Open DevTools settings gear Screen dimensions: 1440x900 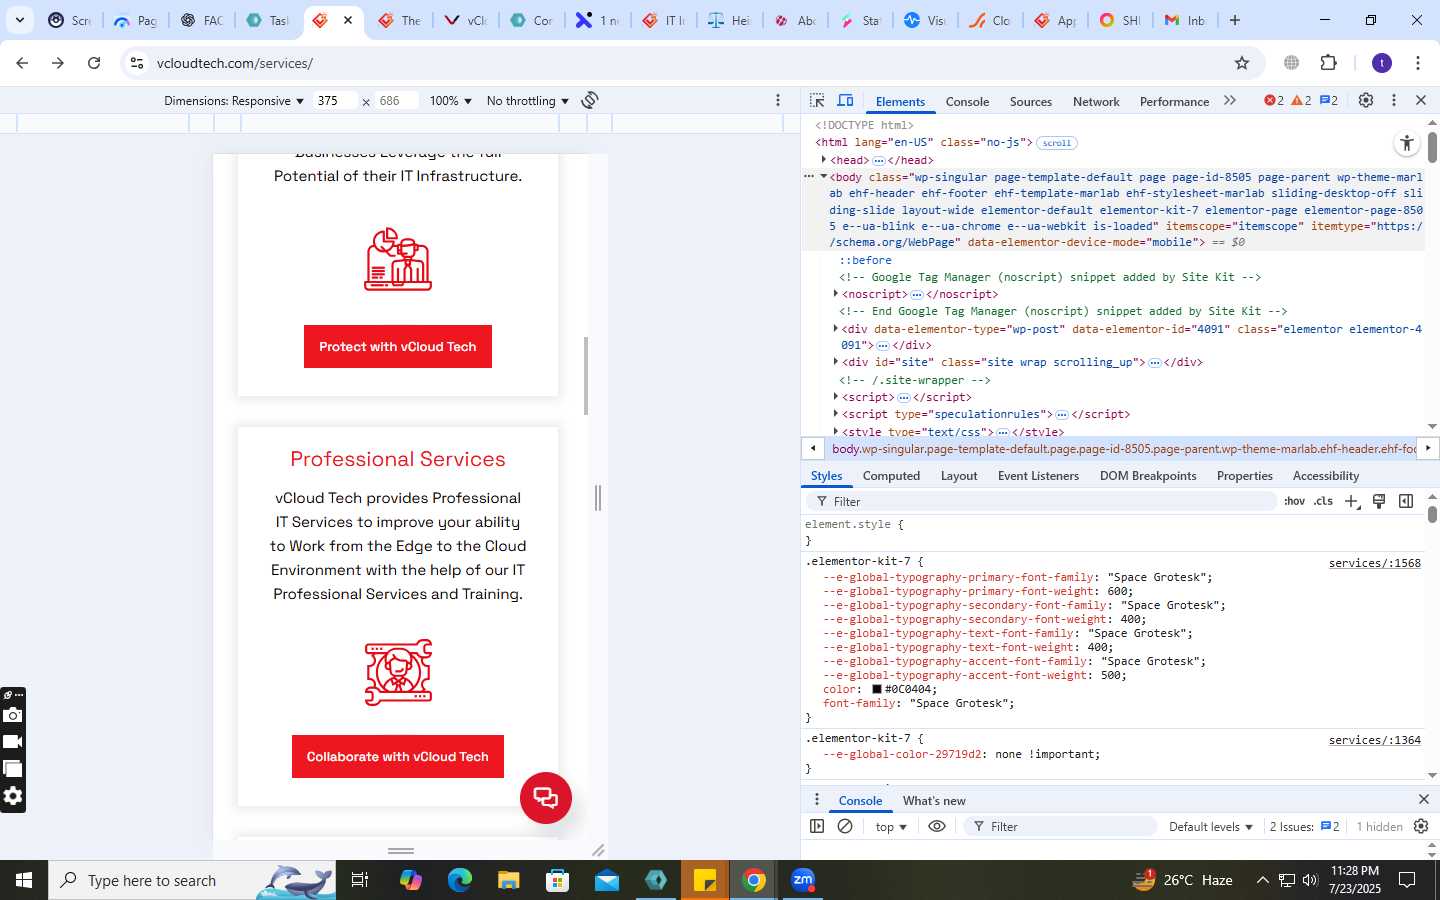click(1366, 100)
